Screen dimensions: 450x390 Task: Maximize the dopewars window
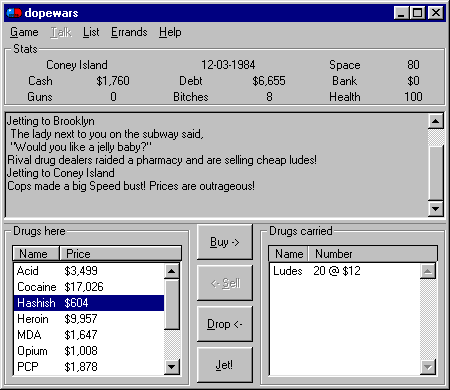(417, 13)
